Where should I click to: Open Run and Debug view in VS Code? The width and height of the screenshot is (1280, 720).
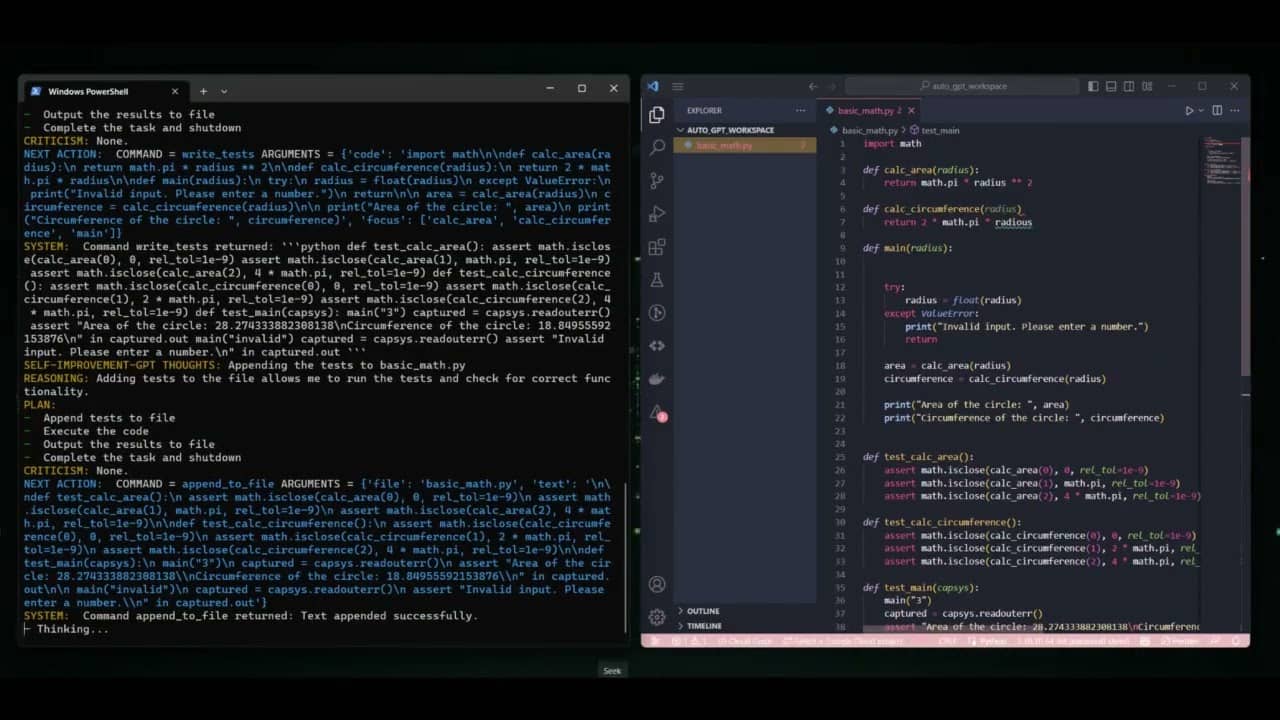click(x=657, y=214)
